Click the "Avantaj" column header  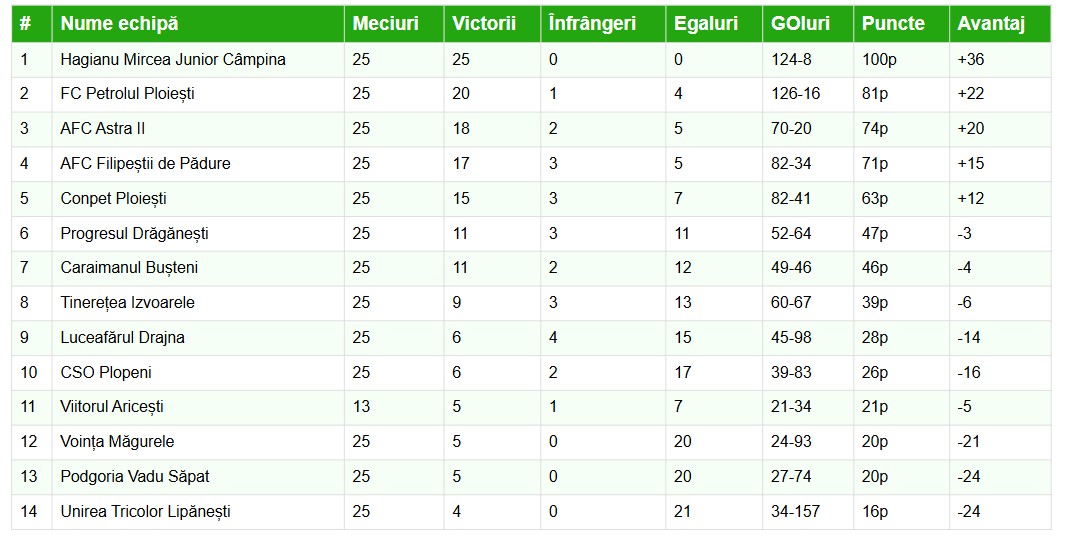pos(991,23)
